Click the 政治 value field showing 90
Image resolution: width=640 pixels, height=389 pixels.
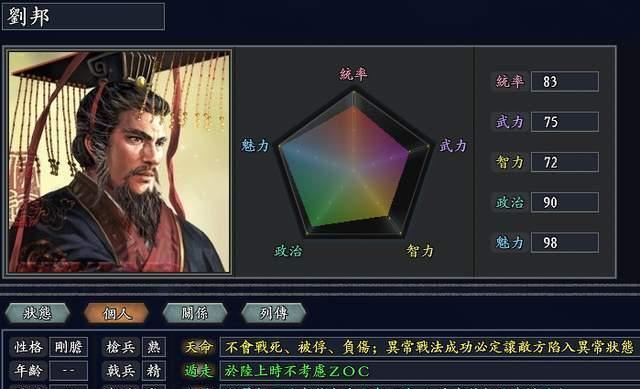pyautogui.click(x=565, y=202)
